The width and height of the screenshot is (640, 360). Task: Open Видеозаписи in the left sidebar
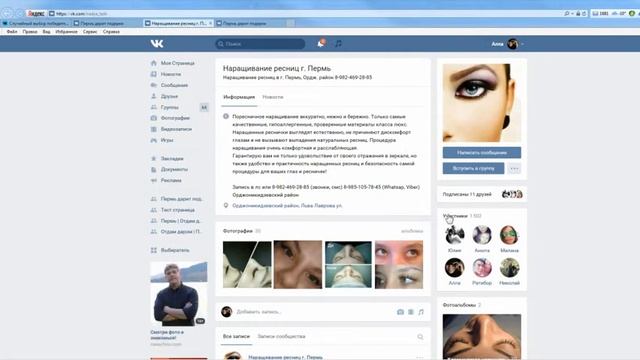(176, 129)
